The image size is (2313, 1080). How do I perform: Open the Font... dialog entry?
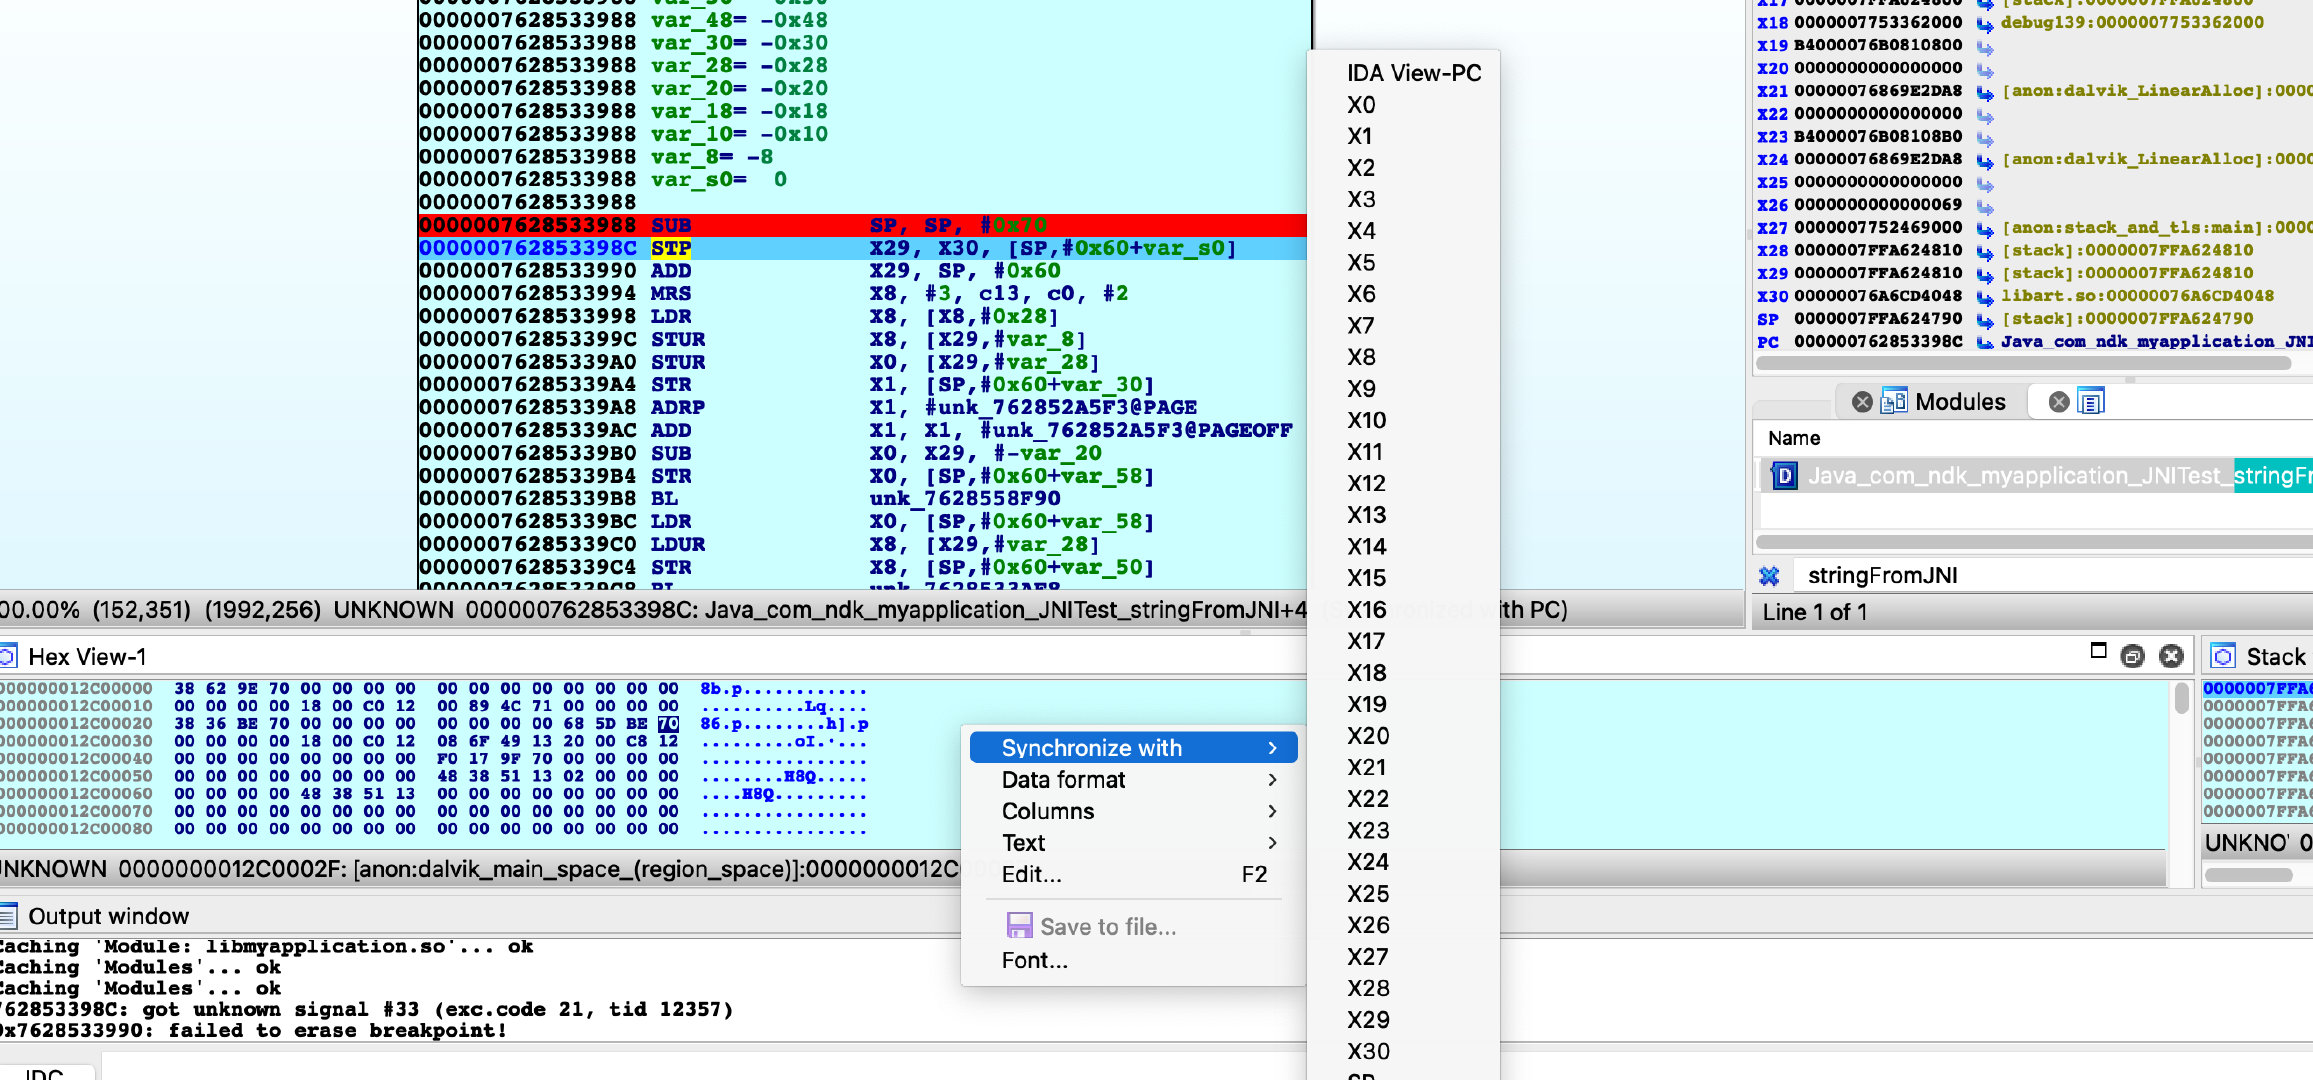point(1035,960)
